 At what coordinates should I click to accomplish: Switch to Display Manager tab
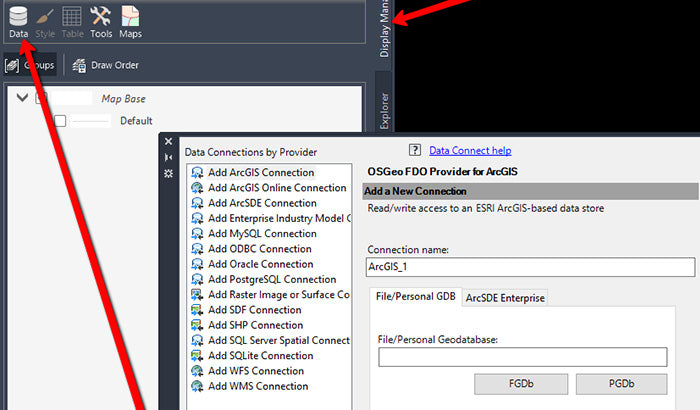[x=384, y=29]
